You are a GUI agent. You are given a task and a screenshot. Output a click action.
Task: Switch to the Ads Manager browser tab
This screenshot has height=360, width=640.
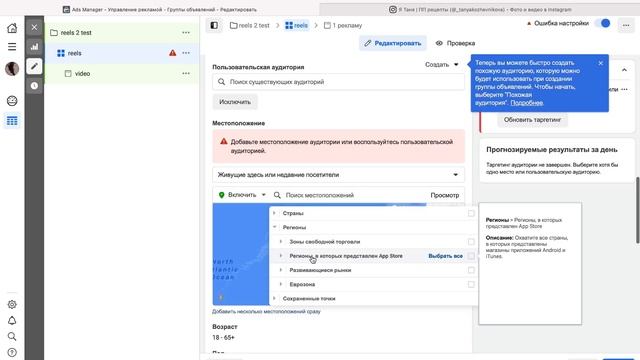click(x=160, y=9)
